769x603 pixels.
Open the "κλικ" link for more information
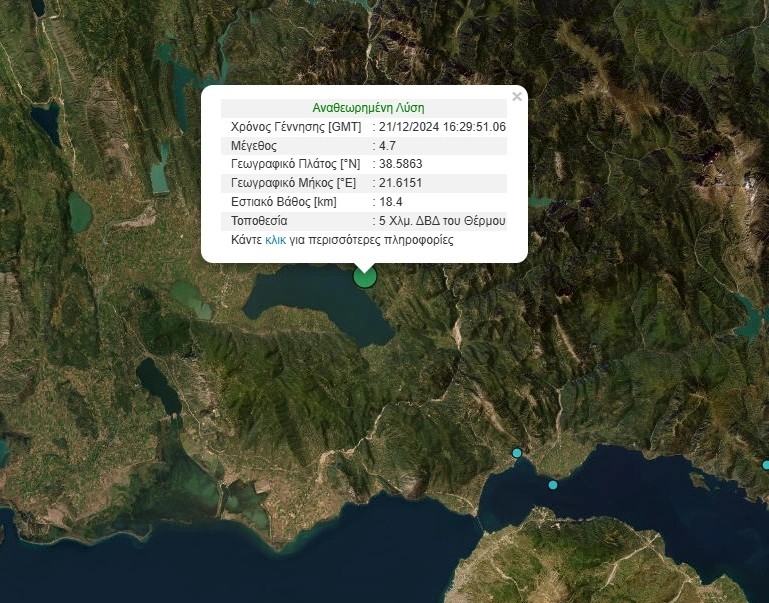pyautogui.click(x=275, y=240)
